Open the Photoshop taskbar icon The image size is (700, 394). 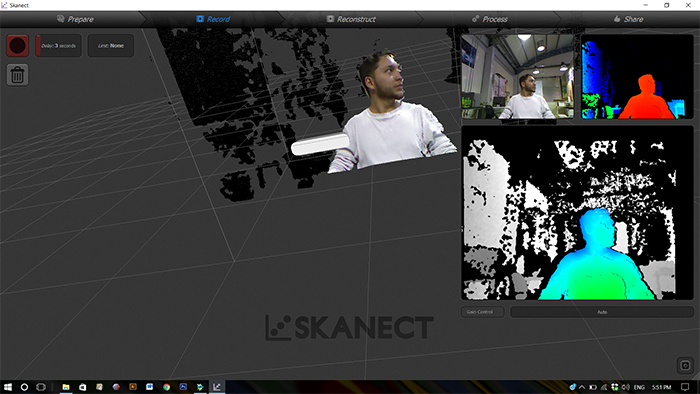(183, 387)
